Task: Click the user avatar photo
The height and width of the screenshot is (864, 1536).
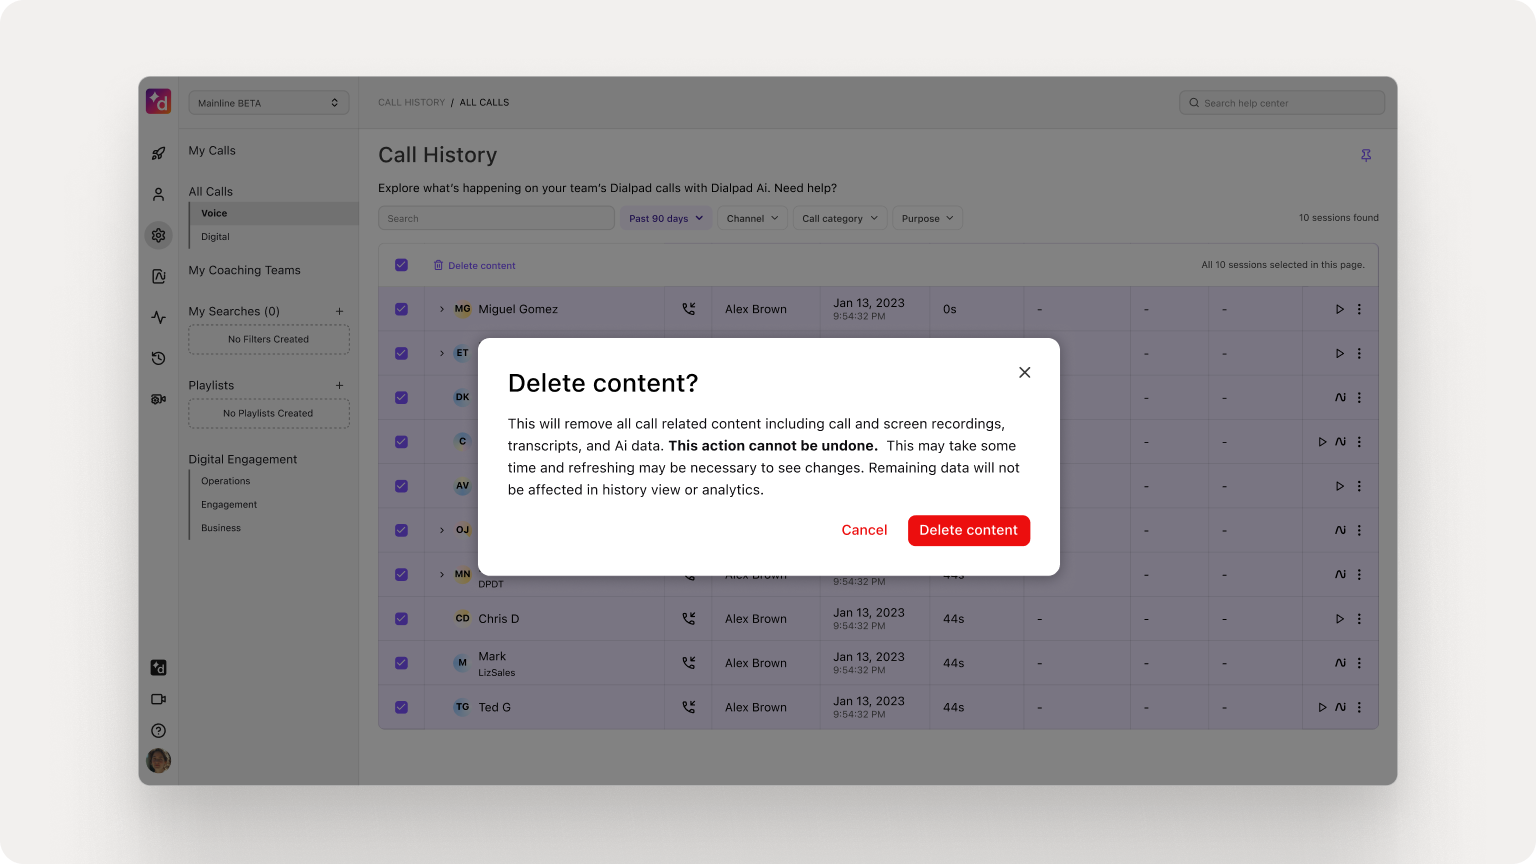Action: point(158,761)
